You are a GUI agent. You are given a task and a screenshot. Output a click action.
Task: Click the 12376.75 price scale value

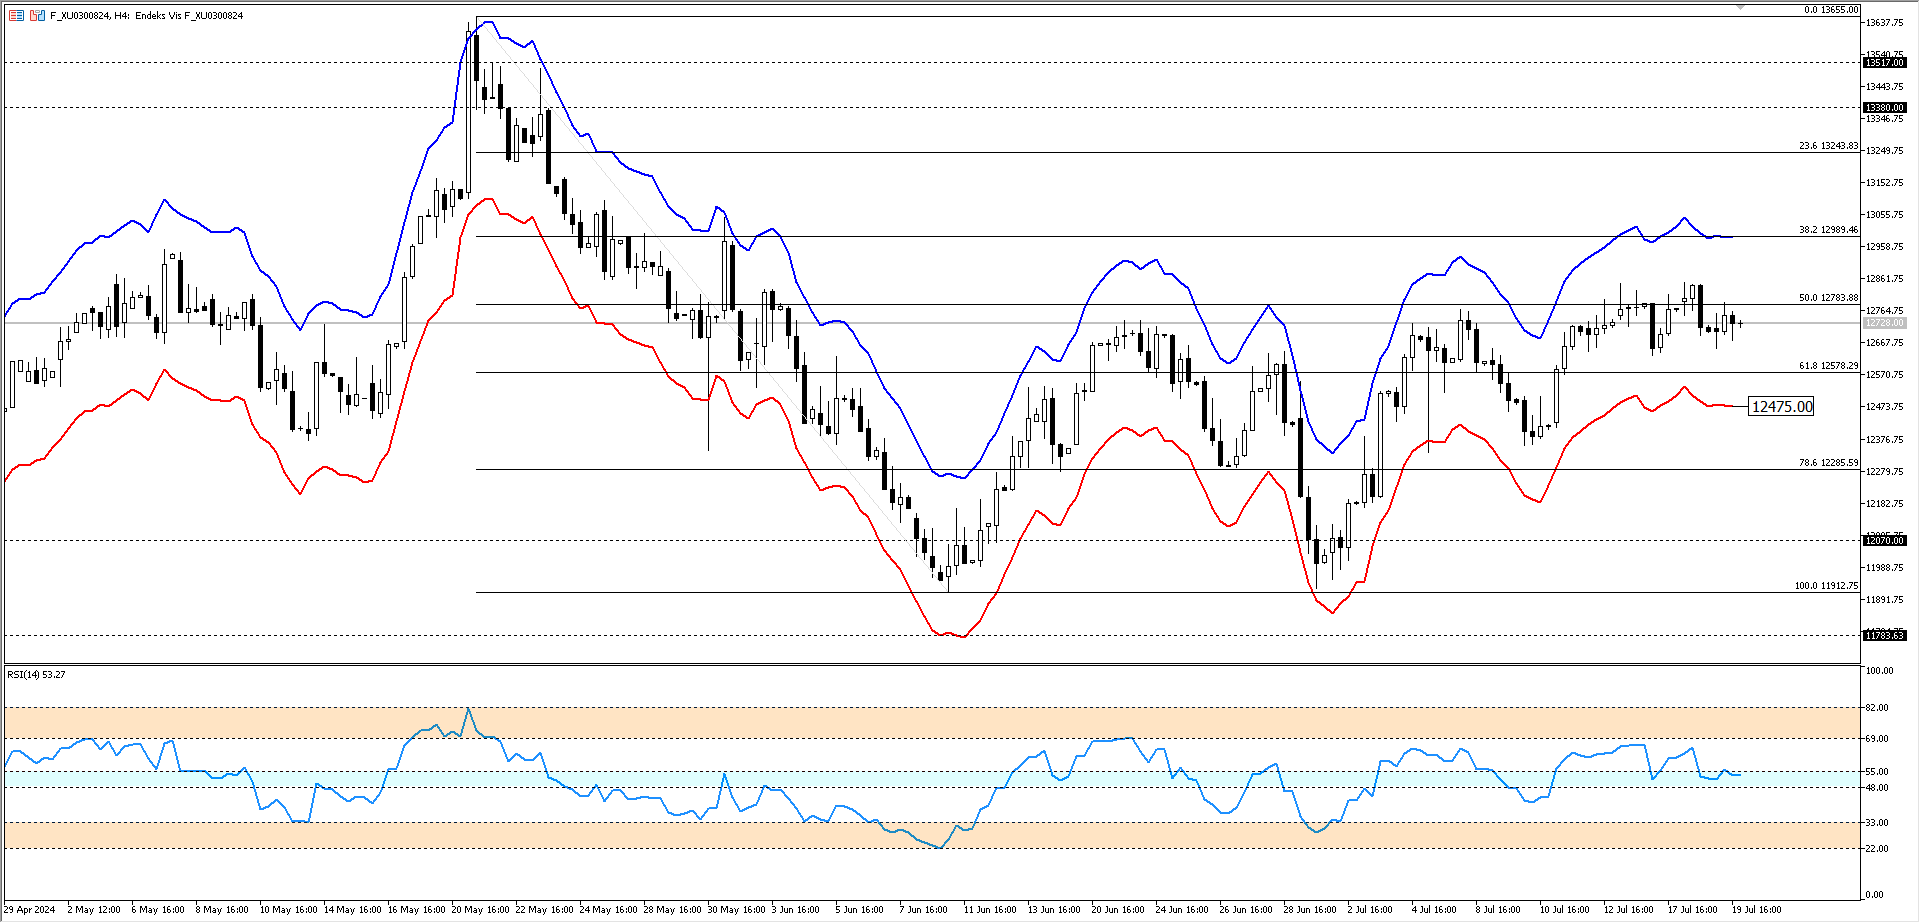pos(1885,440)
